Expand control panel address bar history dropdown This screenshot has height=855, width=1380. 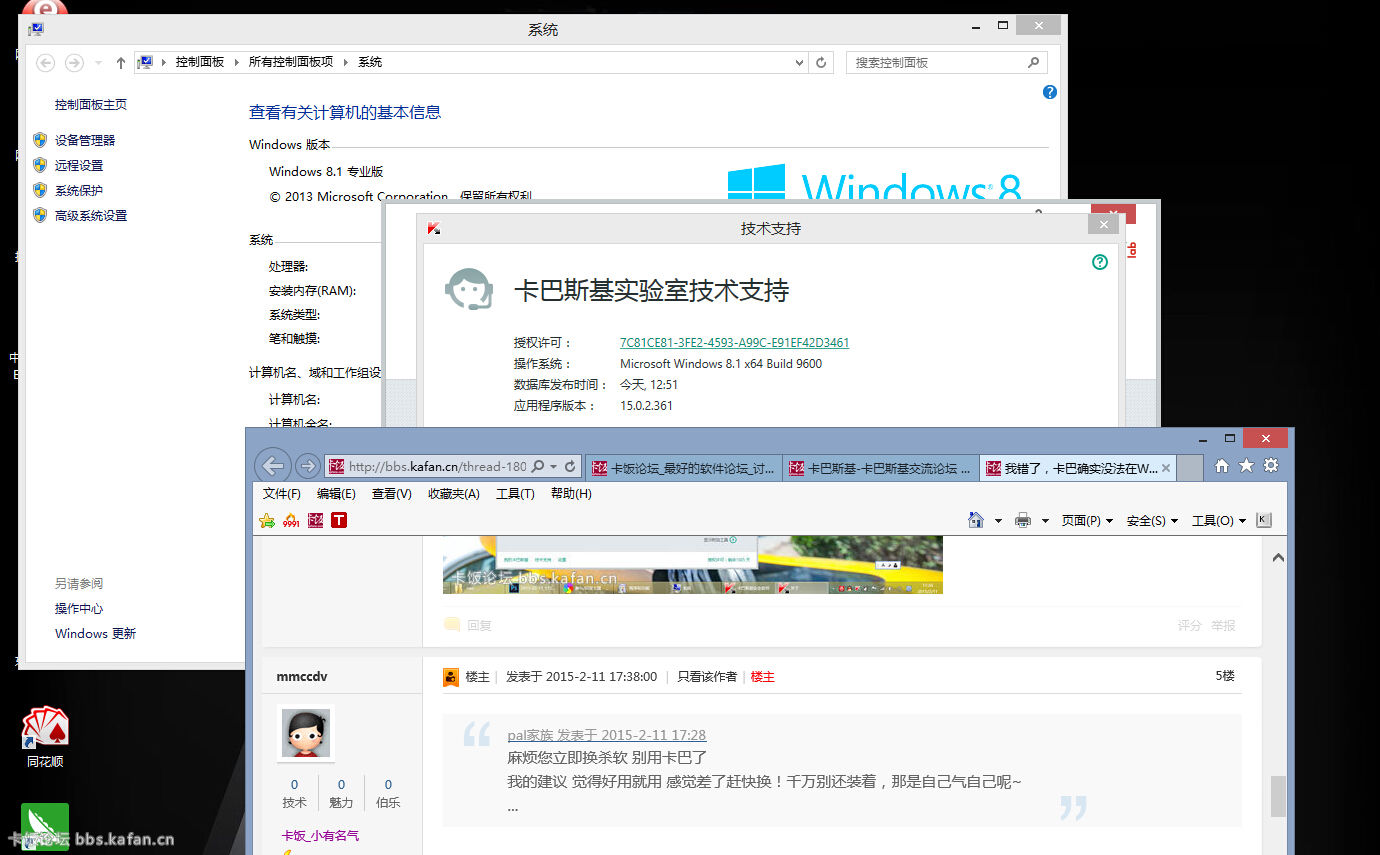(799, 62)
